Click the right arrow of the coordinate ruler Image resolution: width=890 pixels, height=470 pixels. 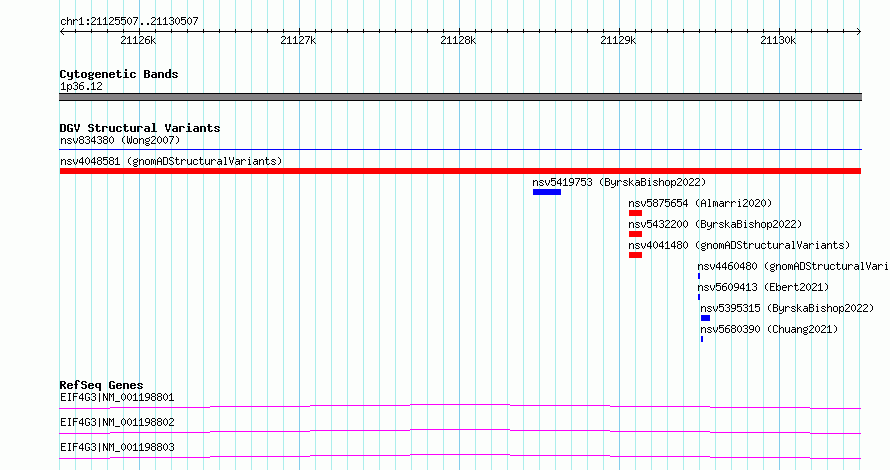coord(859,32)
